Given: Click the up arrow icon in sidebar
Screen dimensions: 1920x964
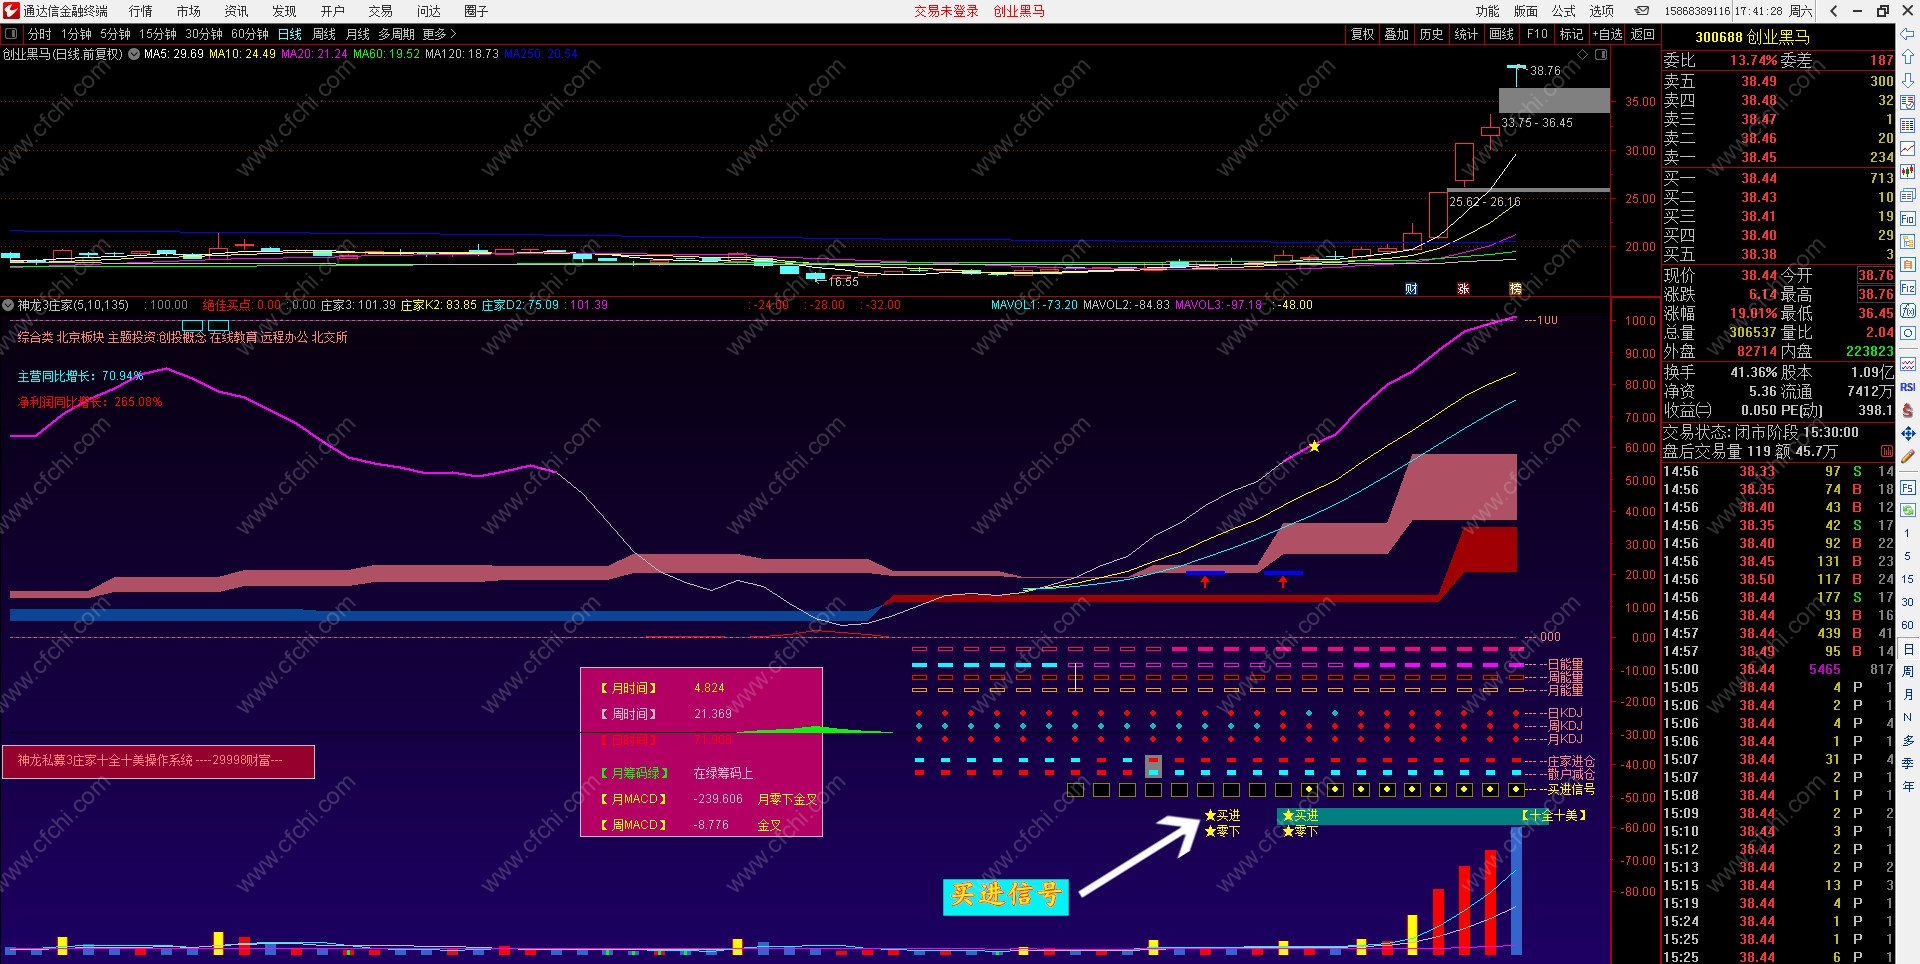Looking at the screenshot, I should (x=1908, y=56).
